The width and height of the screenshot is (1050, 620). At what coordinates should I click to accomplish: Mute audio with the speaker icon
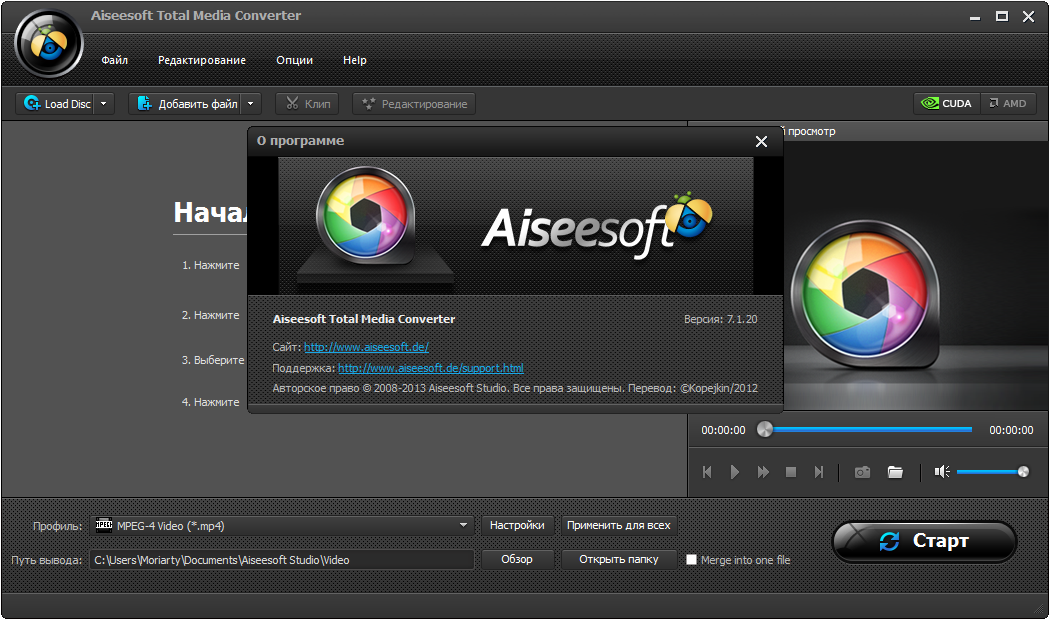click(941, 472)
